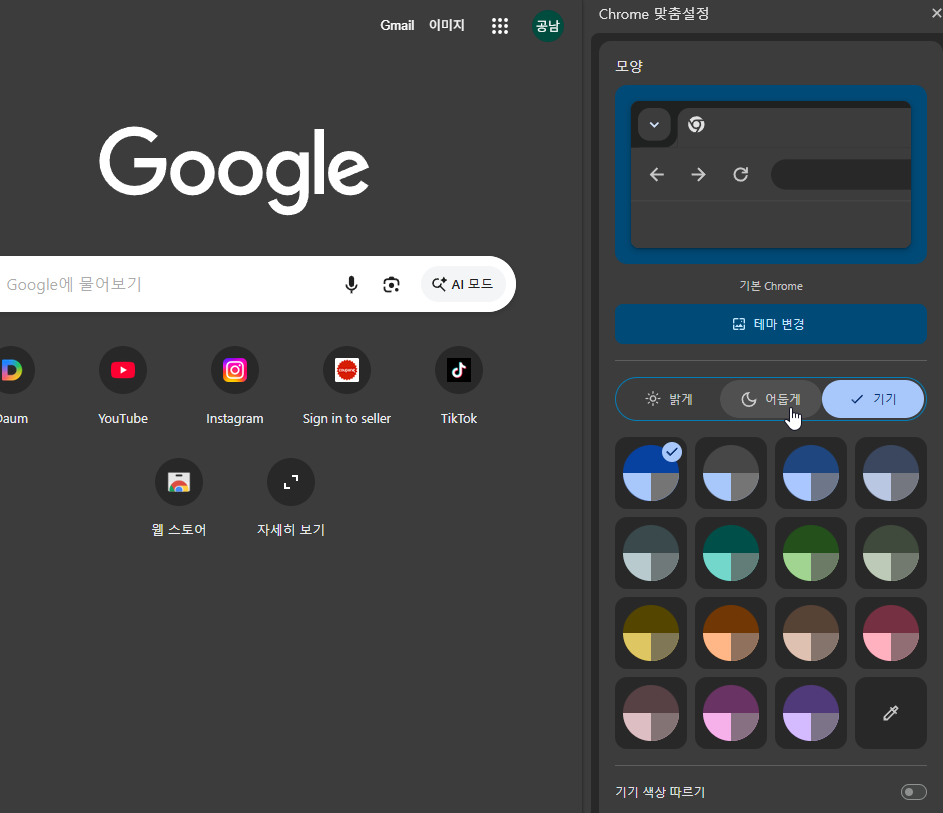
Task: Pick a custom color with the eyedropper
Action: [x=891, y=713]
